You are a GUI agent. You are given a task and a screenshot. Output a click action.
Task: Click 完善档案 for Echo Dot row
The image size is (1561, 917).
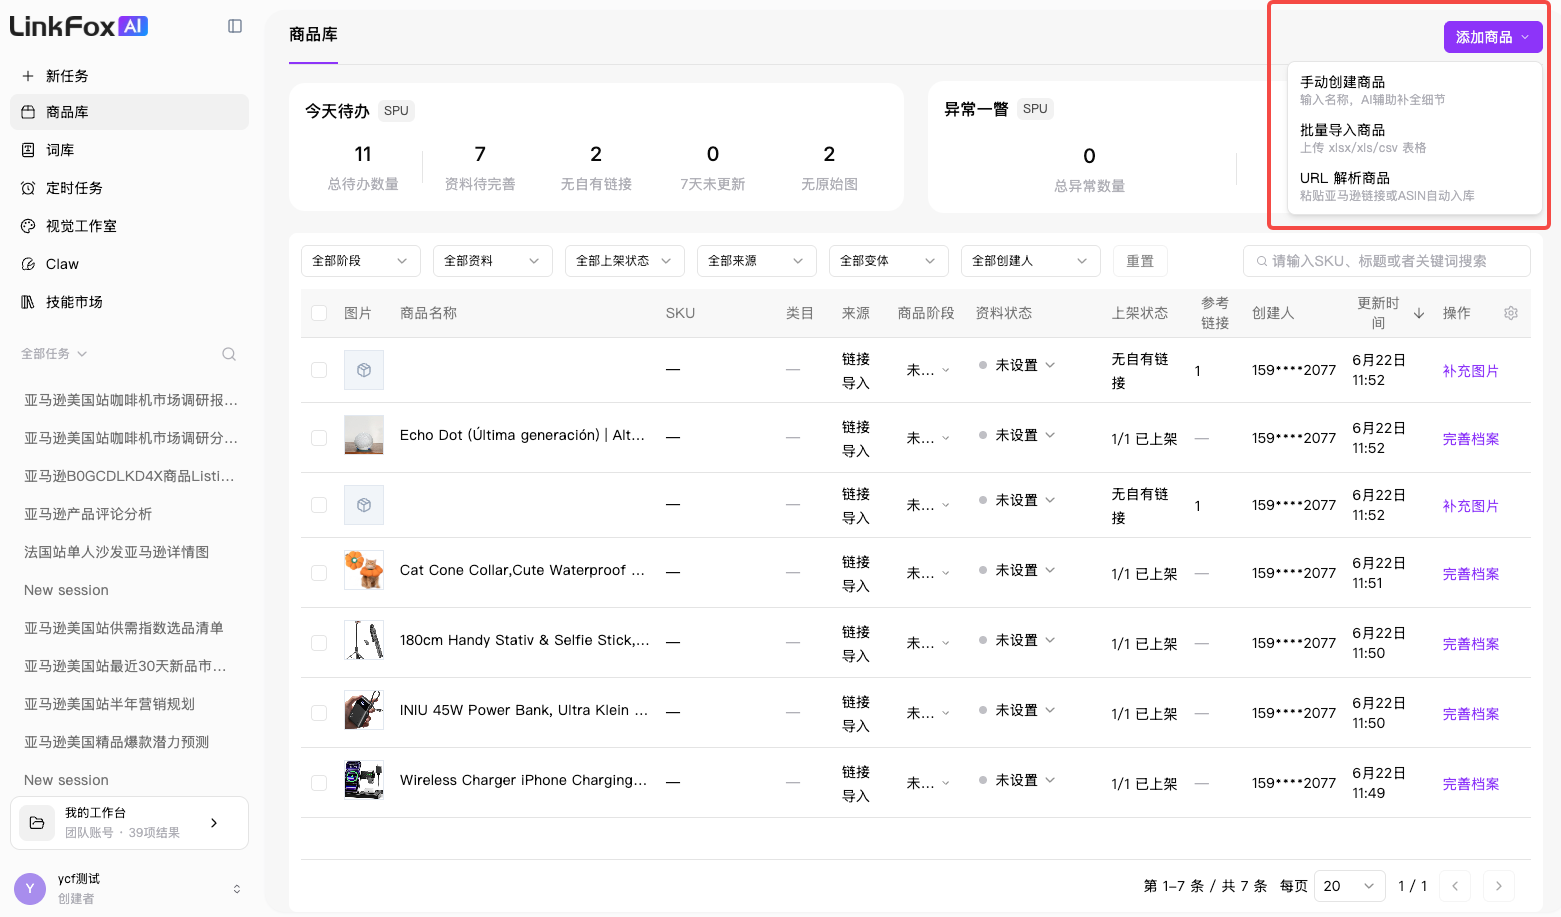pos(1471,439)
